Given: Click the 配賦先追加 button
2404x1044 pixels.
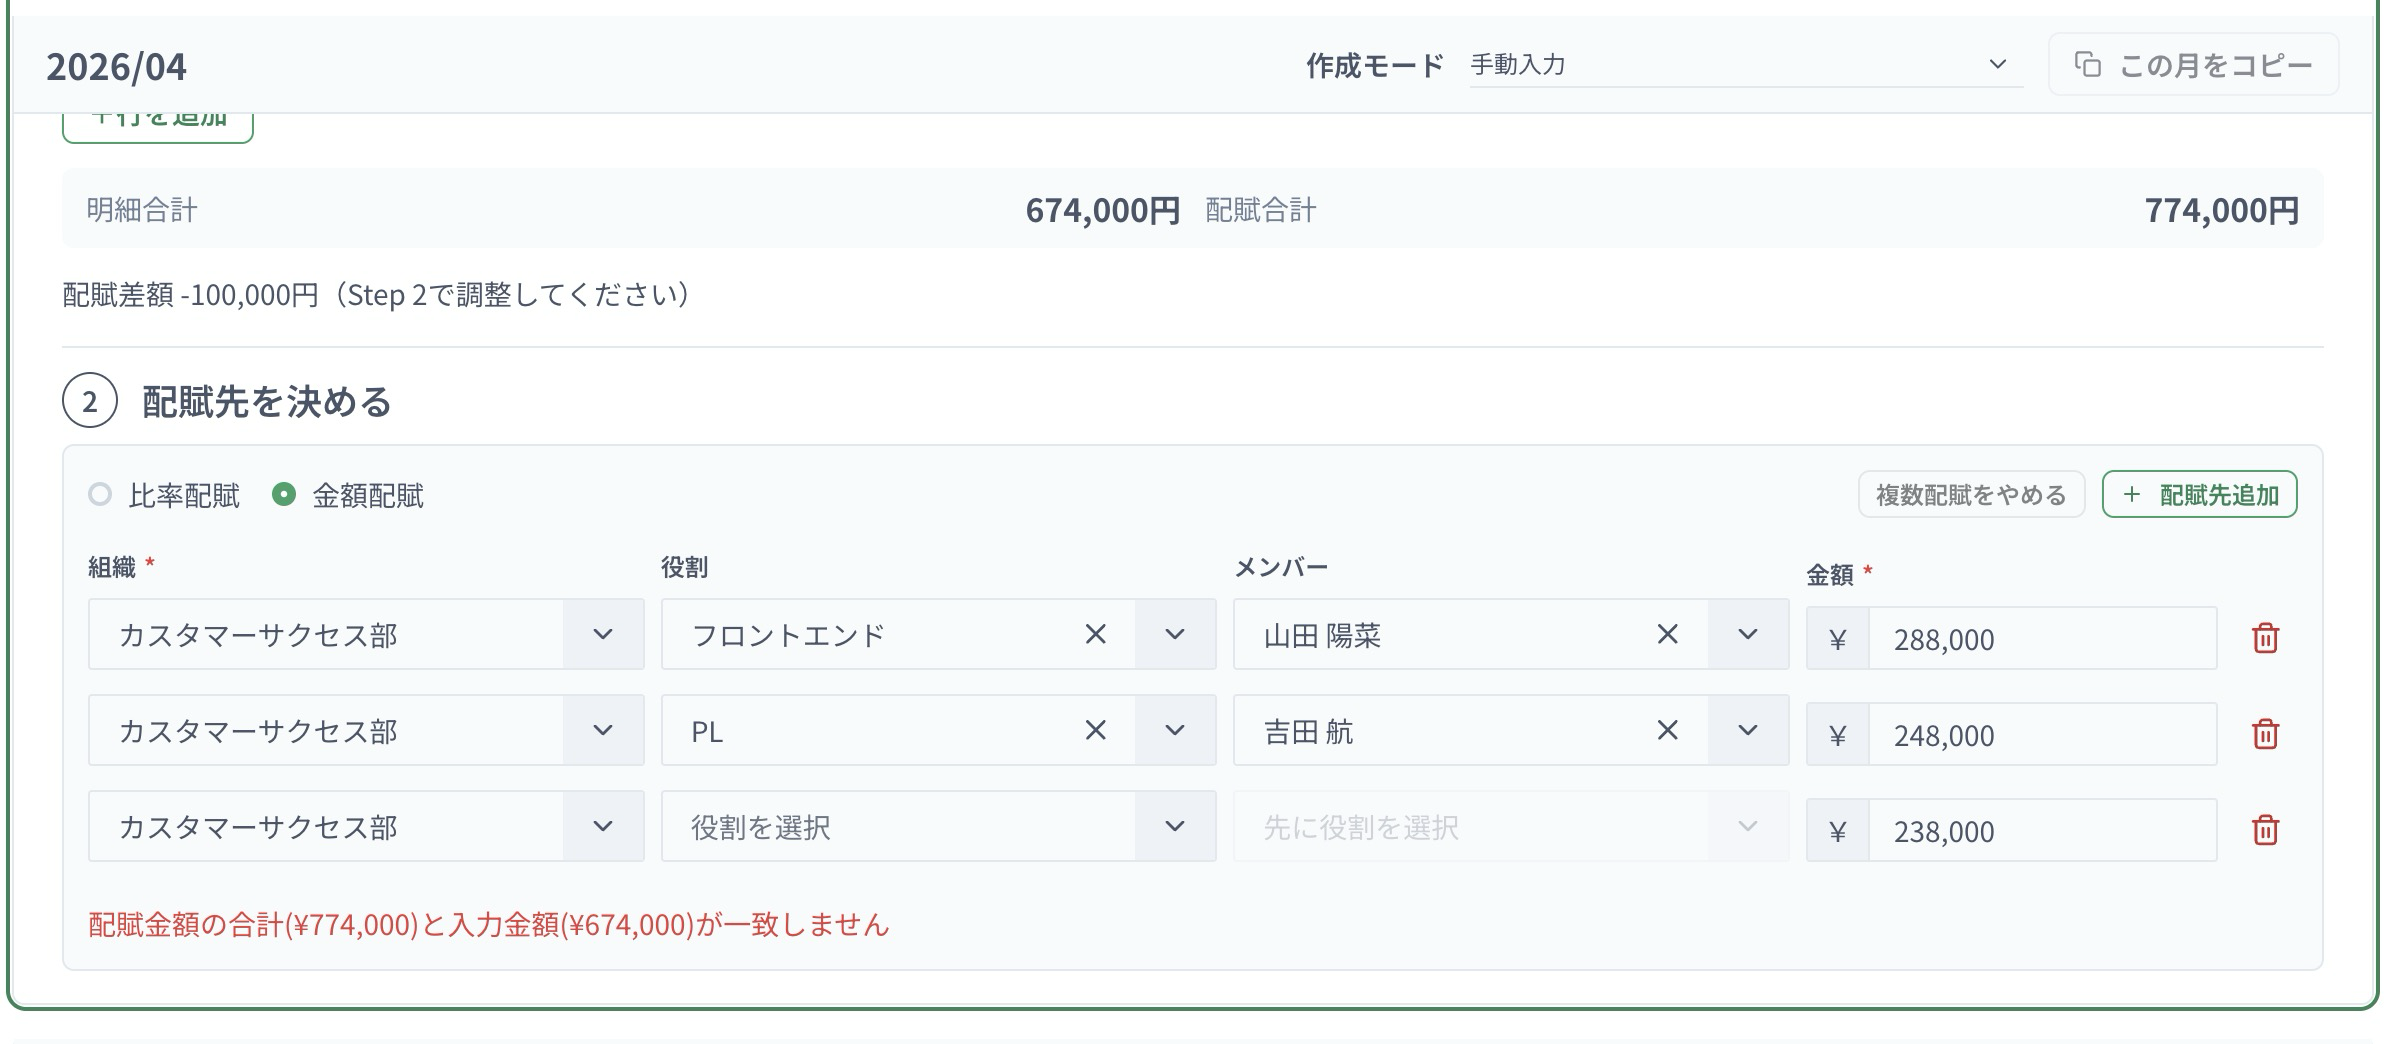Looking at the screenshot, I should [2200, 494].
